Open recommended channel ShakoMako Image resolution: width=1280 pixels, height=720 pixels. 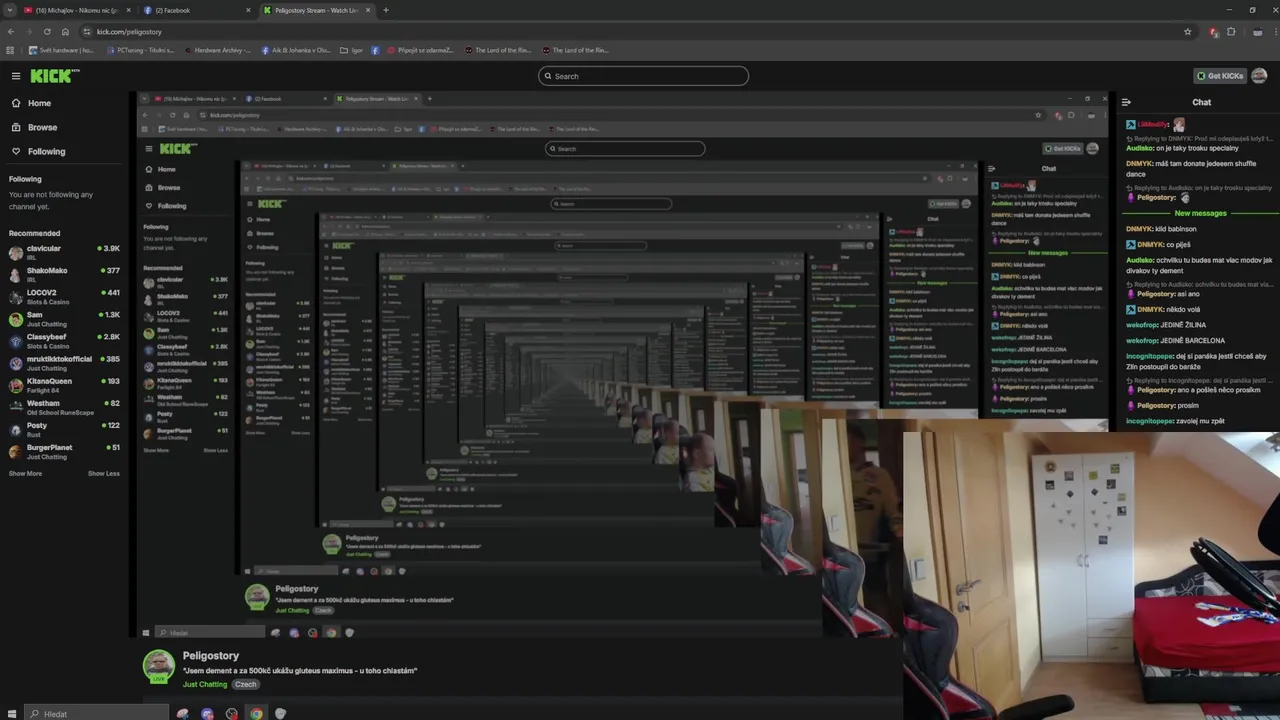[x=64, y=273]
